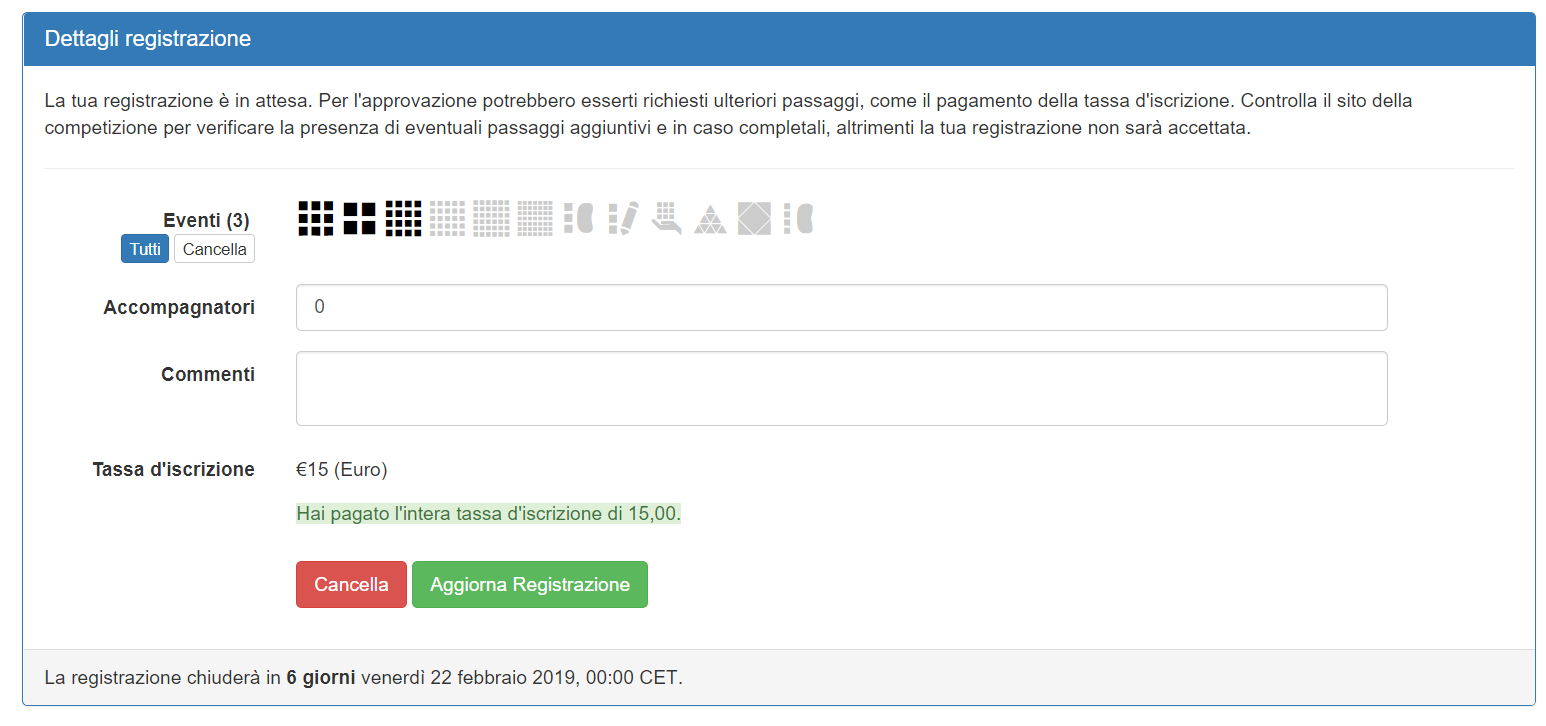Viewport: 1546px width, 726px height.
Task: Click the Dettagli registrazione panel header
Action: pos(779,39)
